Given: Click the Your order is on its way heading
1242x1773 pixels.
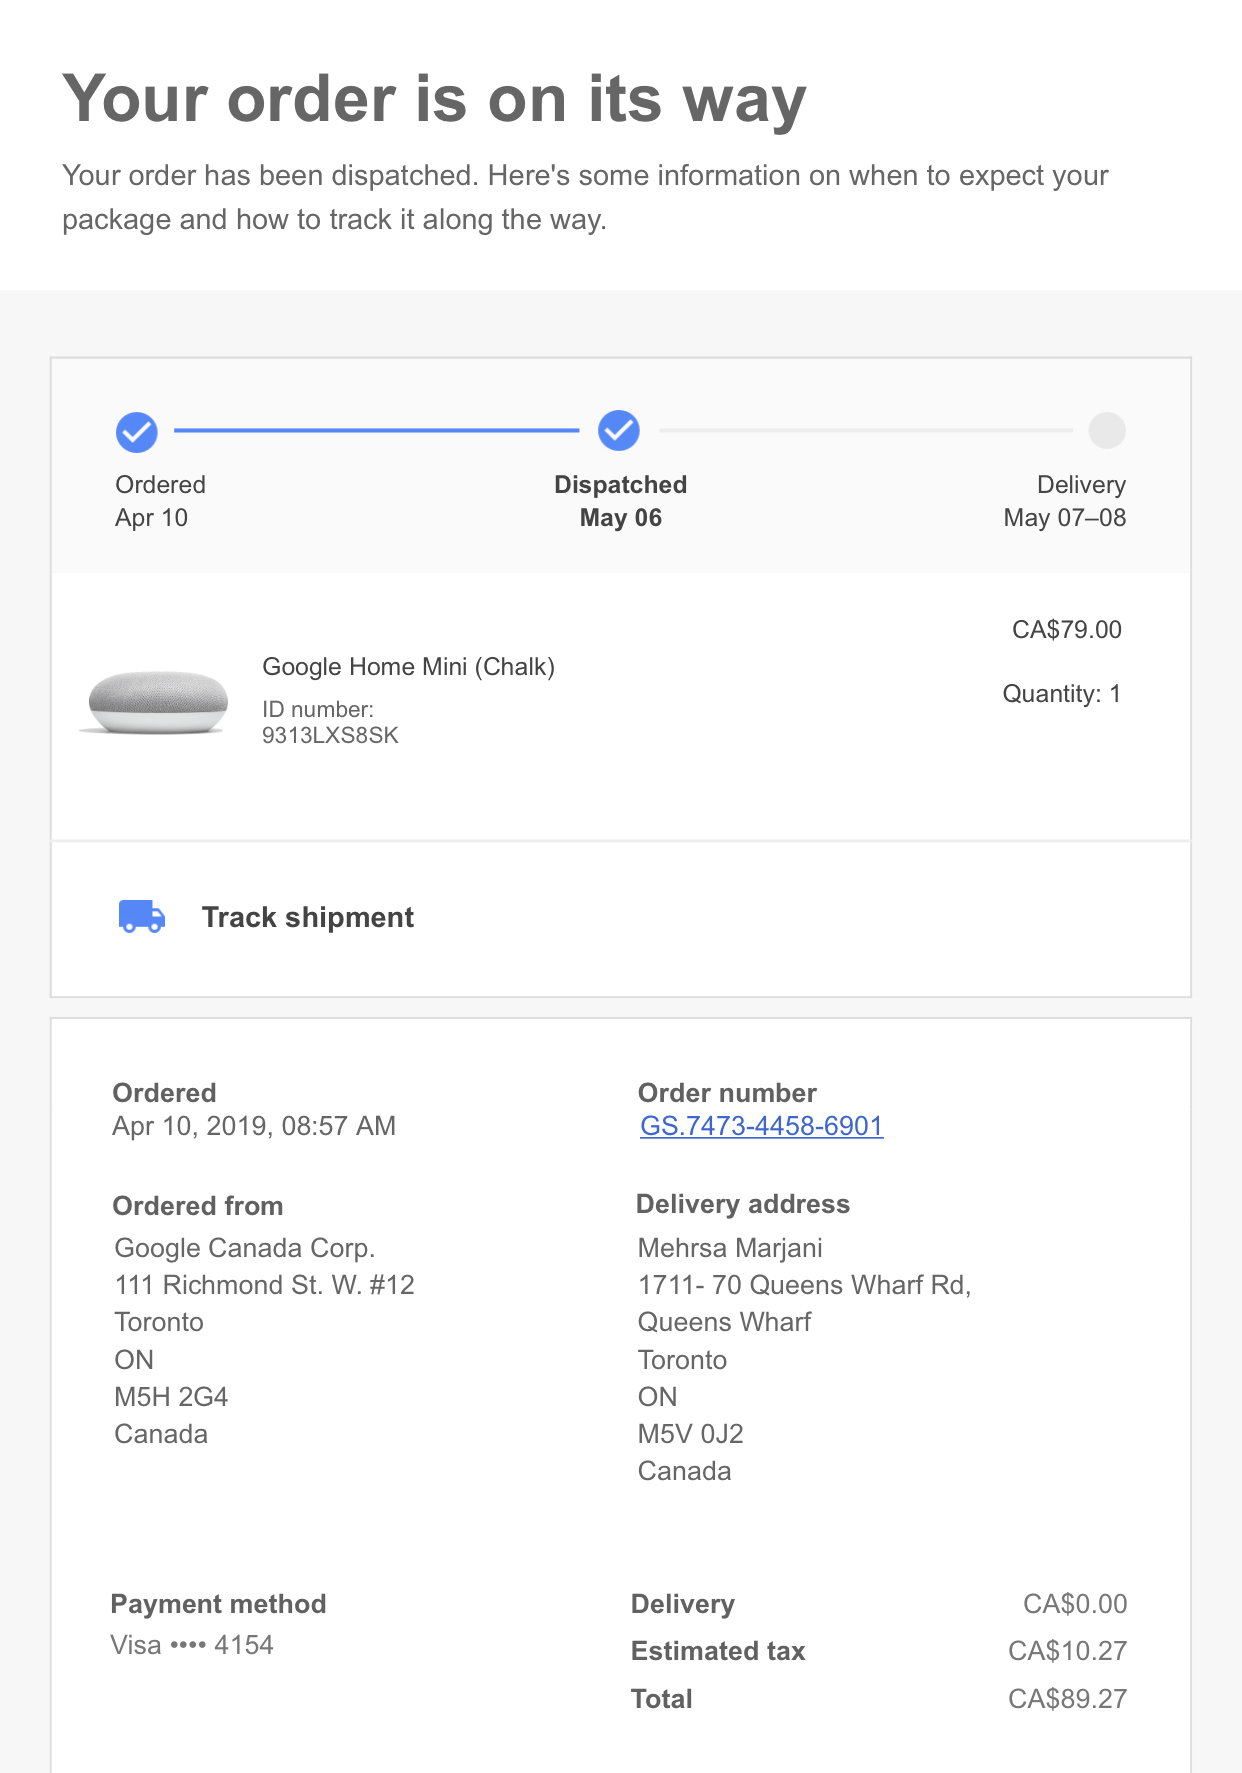Looking at the screenshot, I should pyautogui.click(x=434, y=100).
